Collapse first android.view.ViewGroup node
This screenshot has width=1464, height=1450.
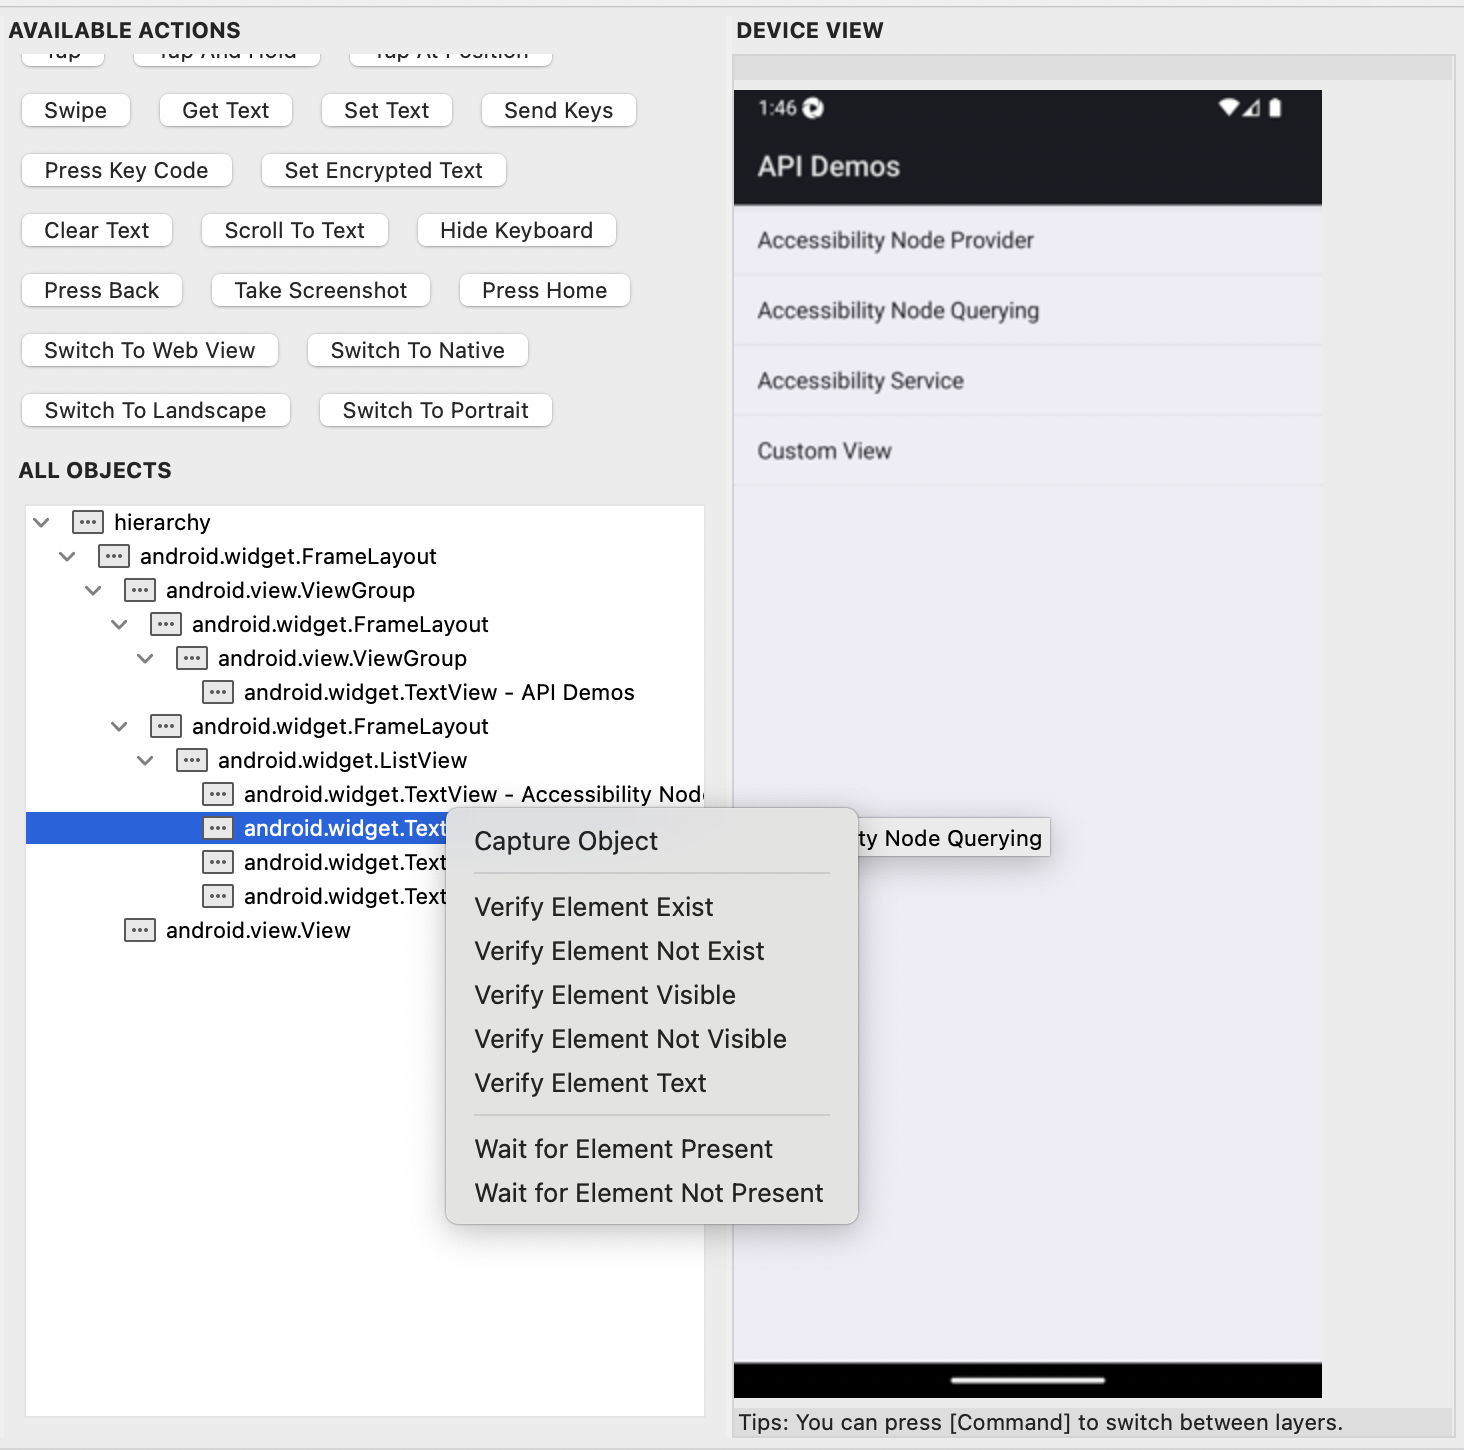[x=93, y=590]
